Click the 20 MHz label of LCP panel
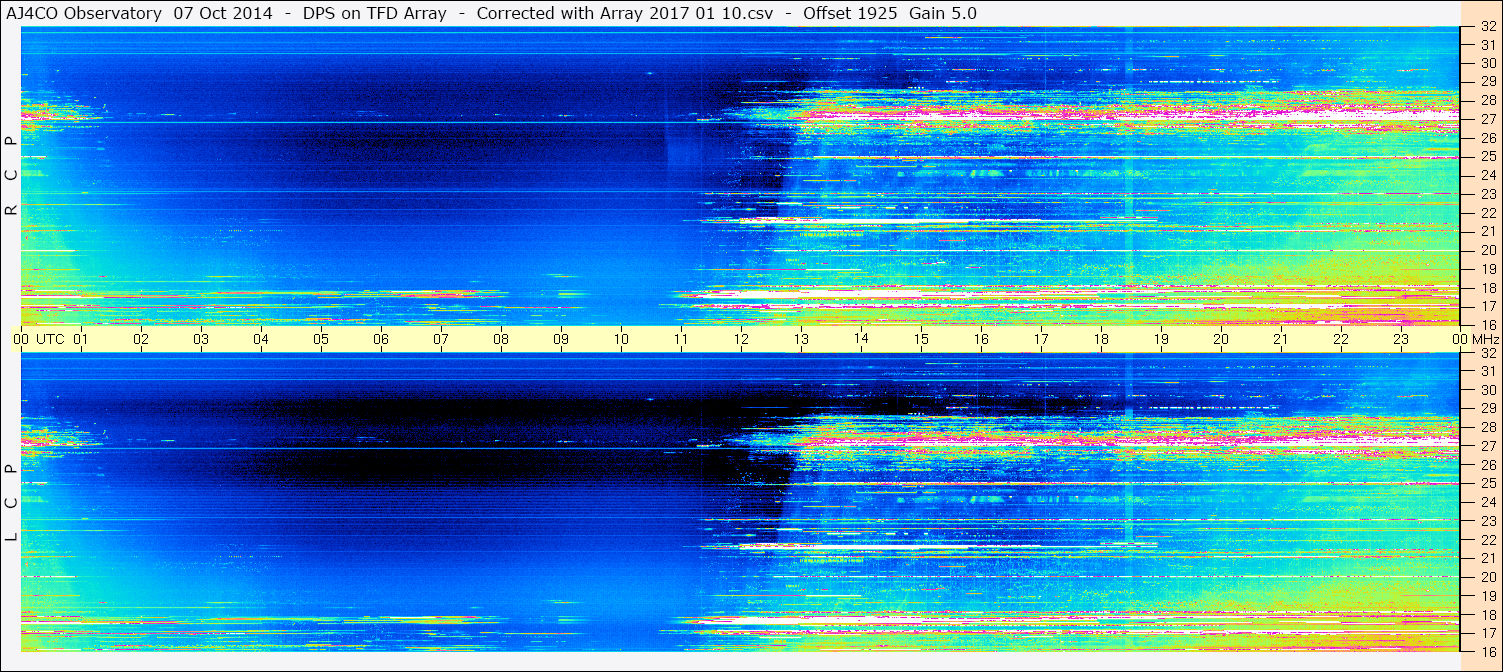This screenshot has width=1503, height=672. [x=1487, y=577]
